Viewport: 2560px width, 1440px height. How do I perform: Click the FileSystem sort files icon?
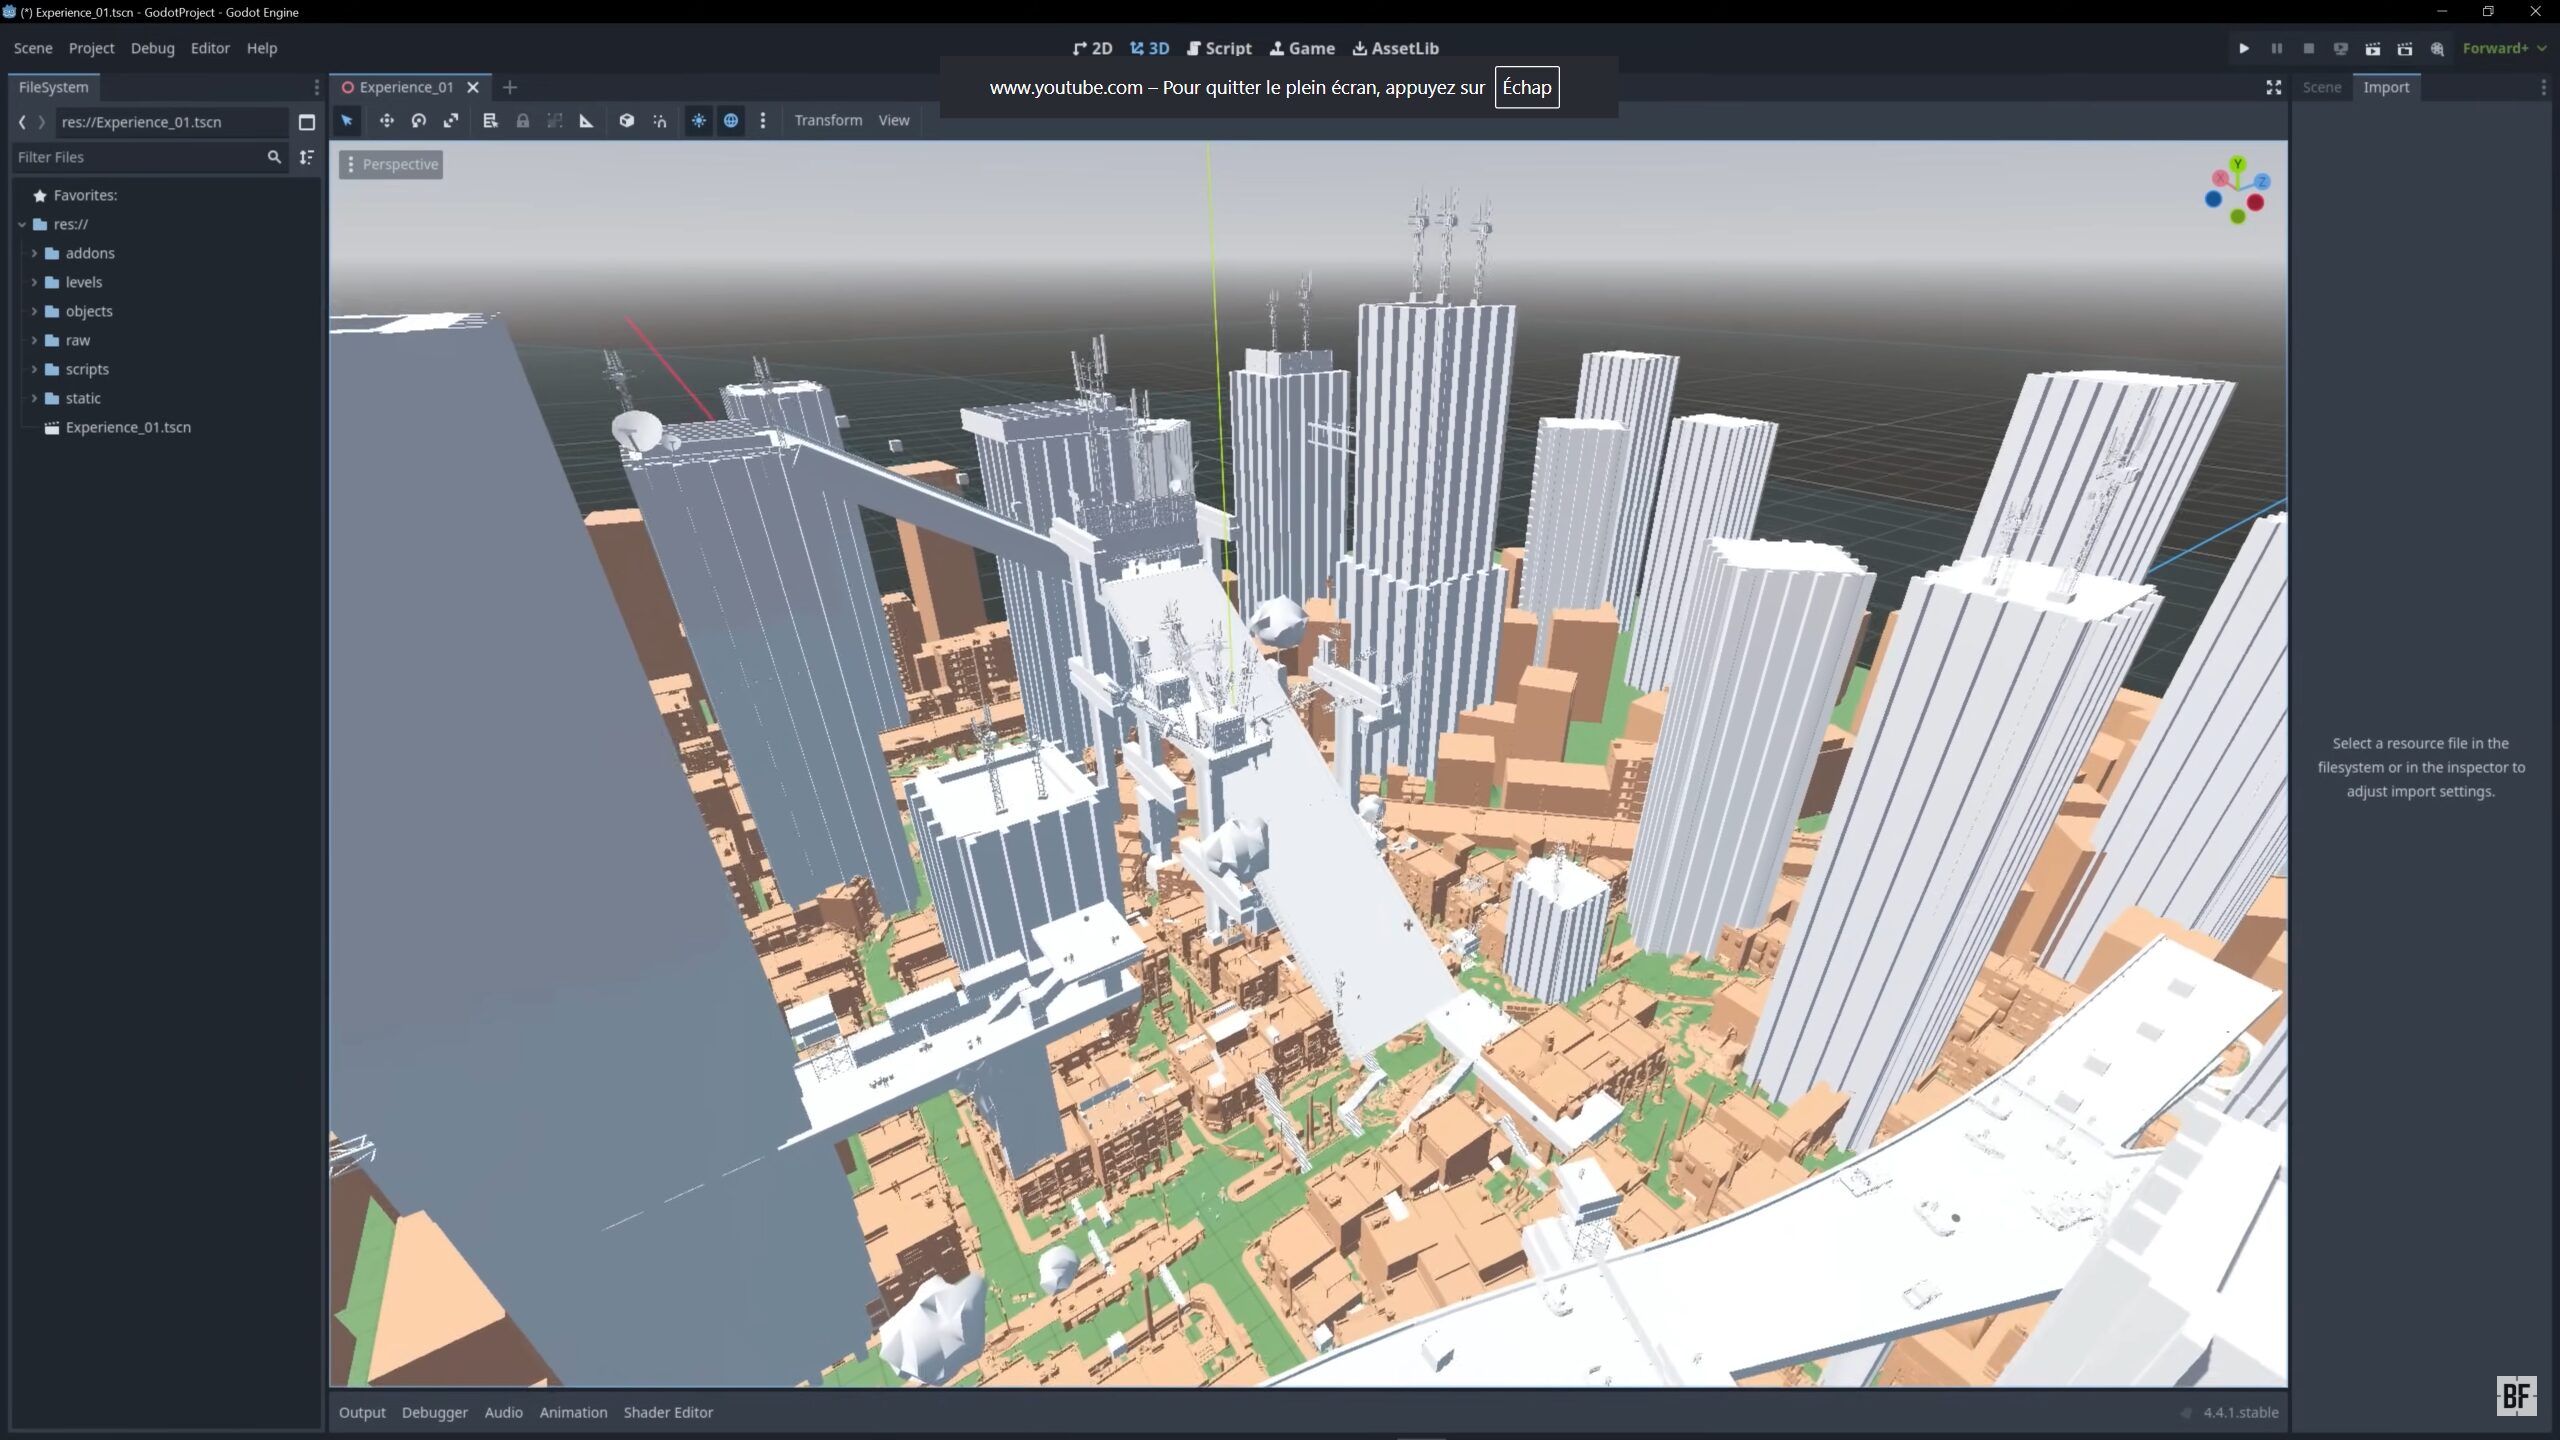point(307,157)
